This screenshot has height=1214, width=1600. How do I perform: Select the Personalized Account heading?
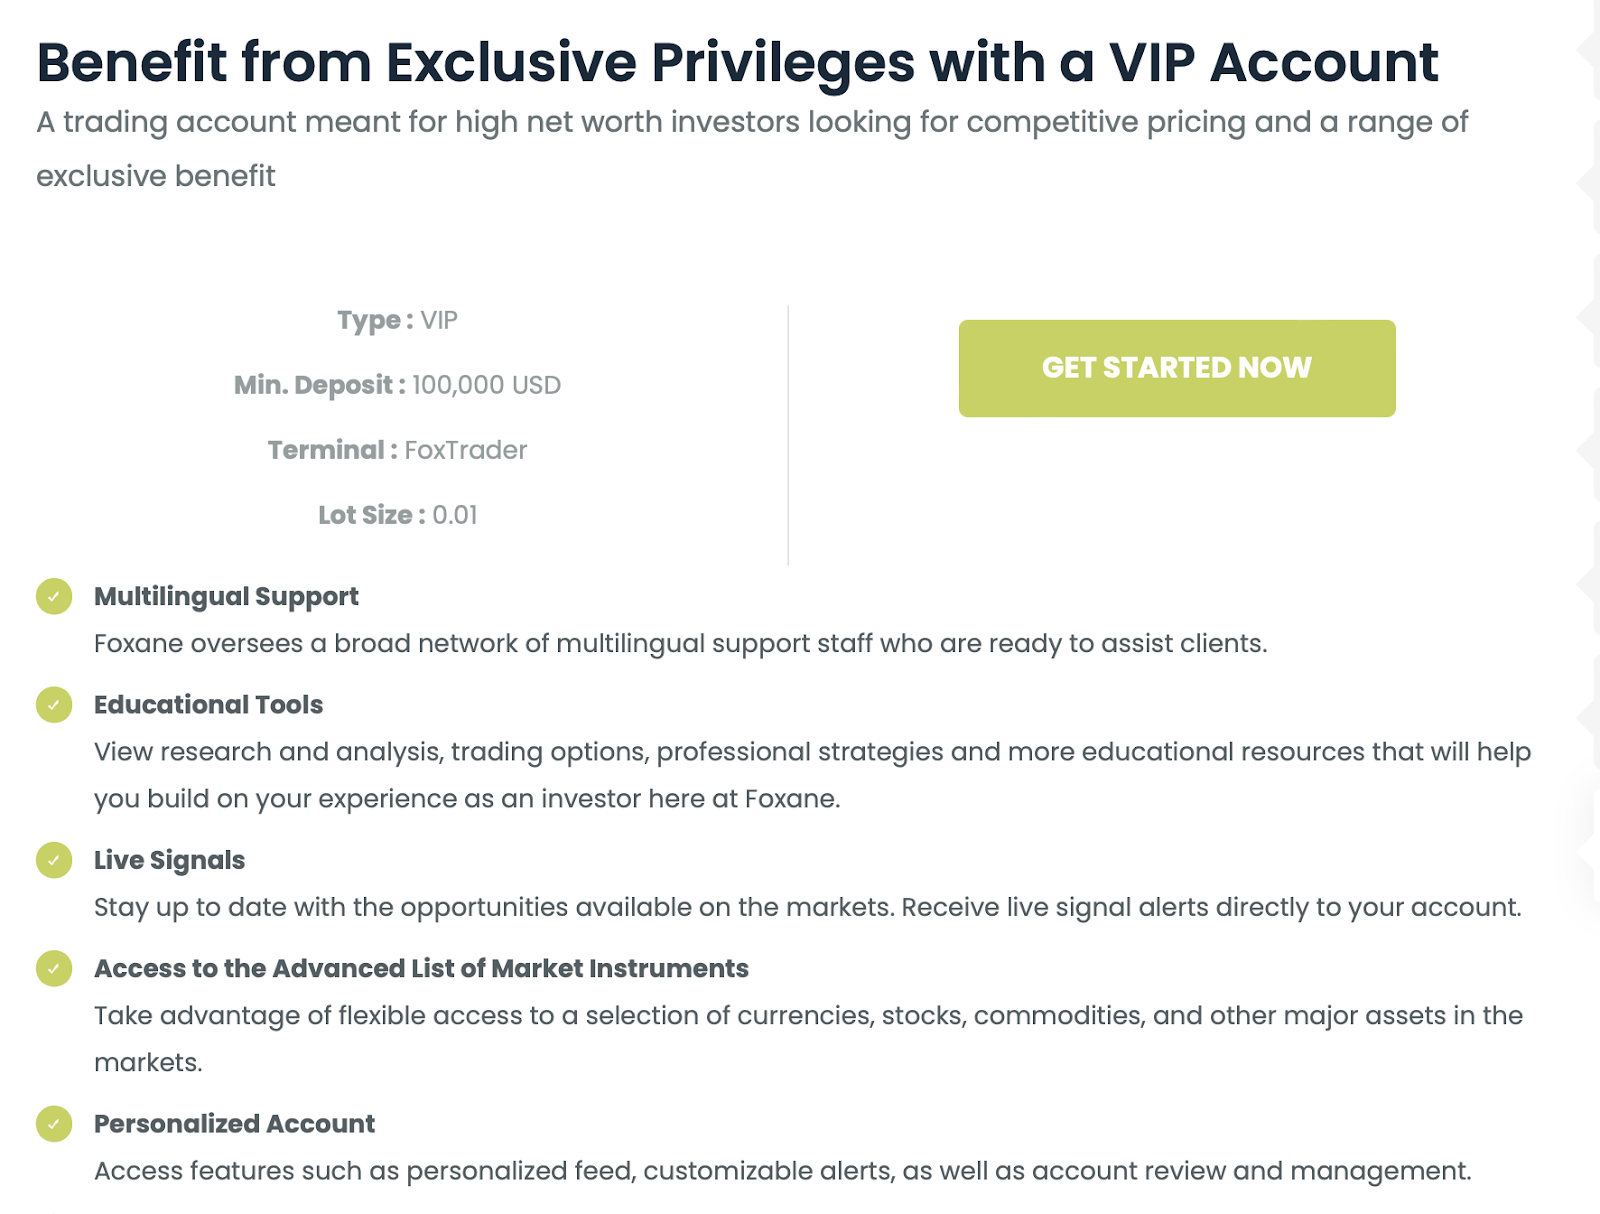(234, 1124)
